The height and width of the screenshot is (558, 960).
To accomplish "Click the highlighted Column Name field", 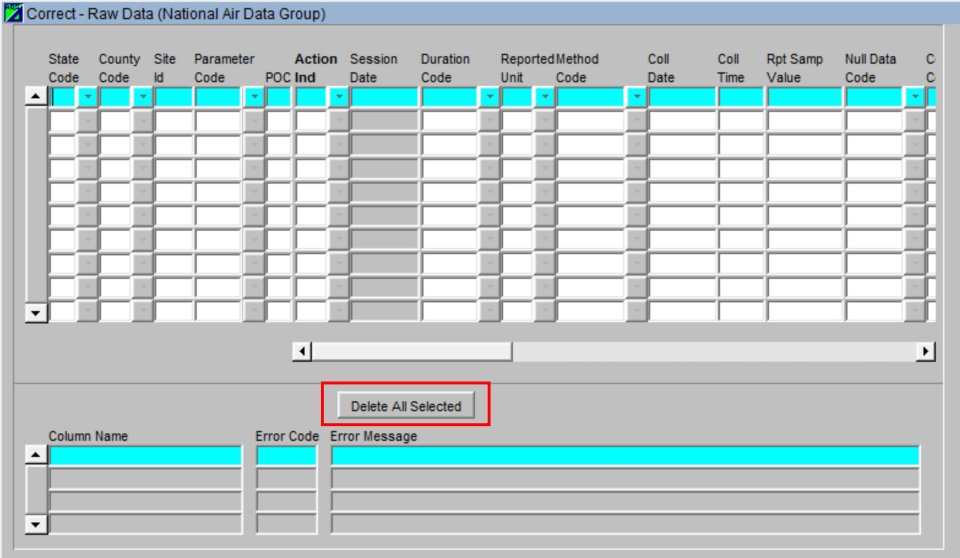I will [x=146, y=456].
